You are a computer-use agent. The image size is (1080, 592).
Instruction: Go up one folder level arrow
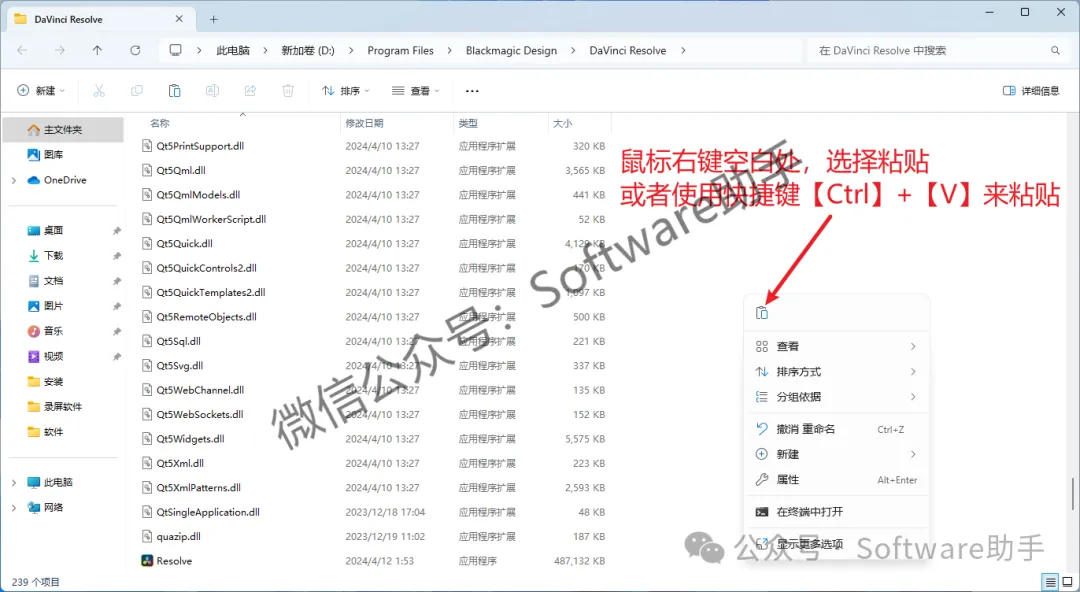point(97,50)
